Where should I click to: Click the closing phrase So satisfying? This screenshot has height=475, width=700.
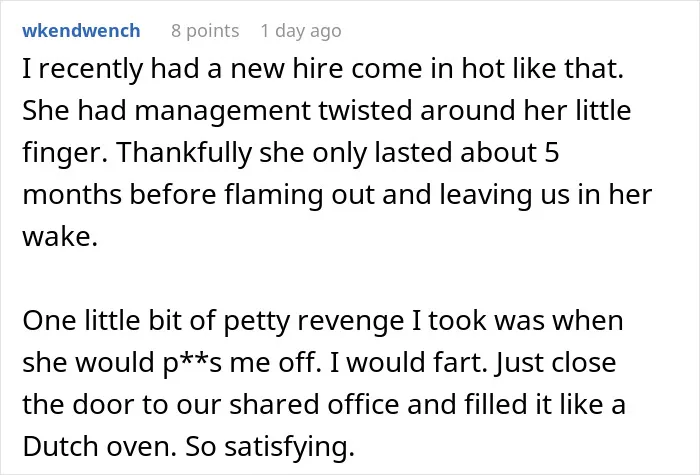tap(270, 446)
